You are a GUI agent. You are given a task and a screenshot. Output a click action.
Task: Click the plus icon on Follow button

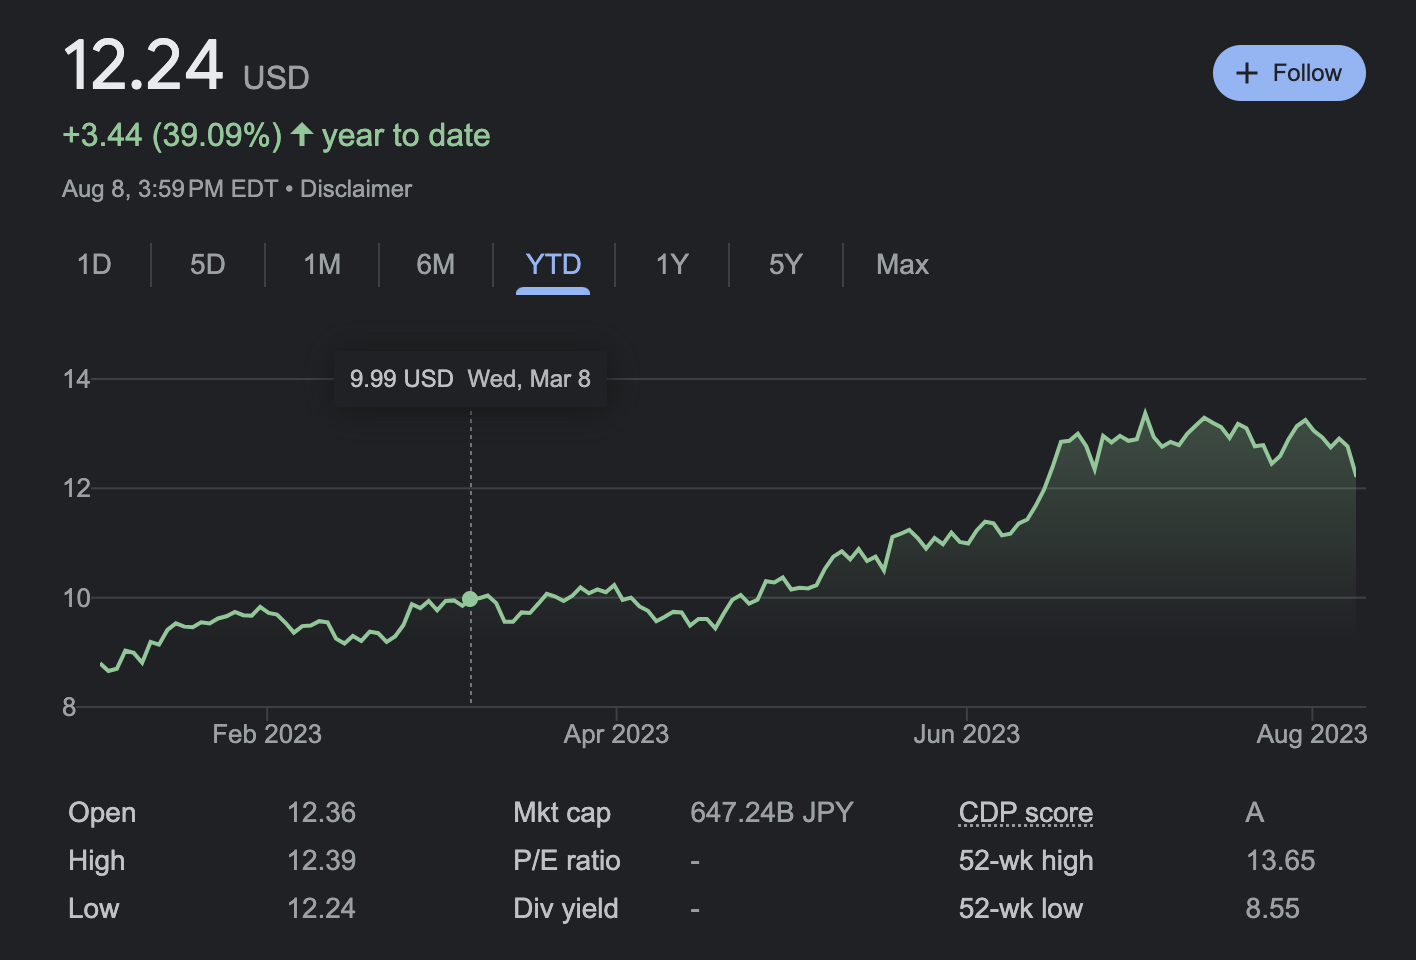[x=1246, y=73]
